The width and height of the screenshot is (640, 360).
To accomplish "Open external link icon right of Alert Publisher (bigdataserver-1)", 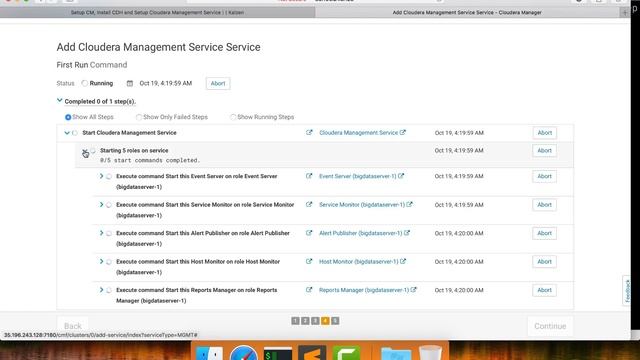I will point(407,233).
